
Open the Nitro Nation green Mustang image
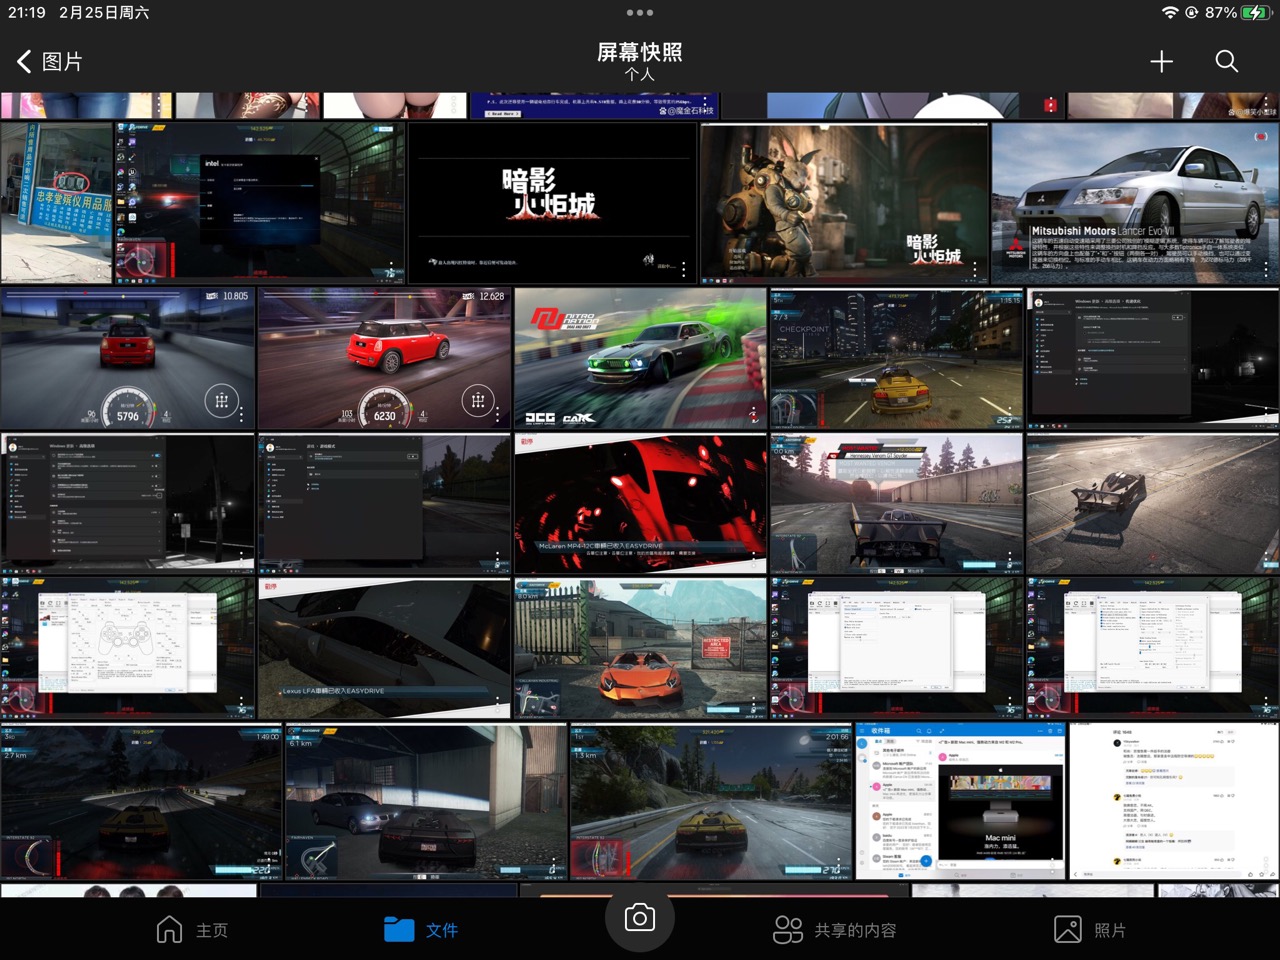click(641, 358)
